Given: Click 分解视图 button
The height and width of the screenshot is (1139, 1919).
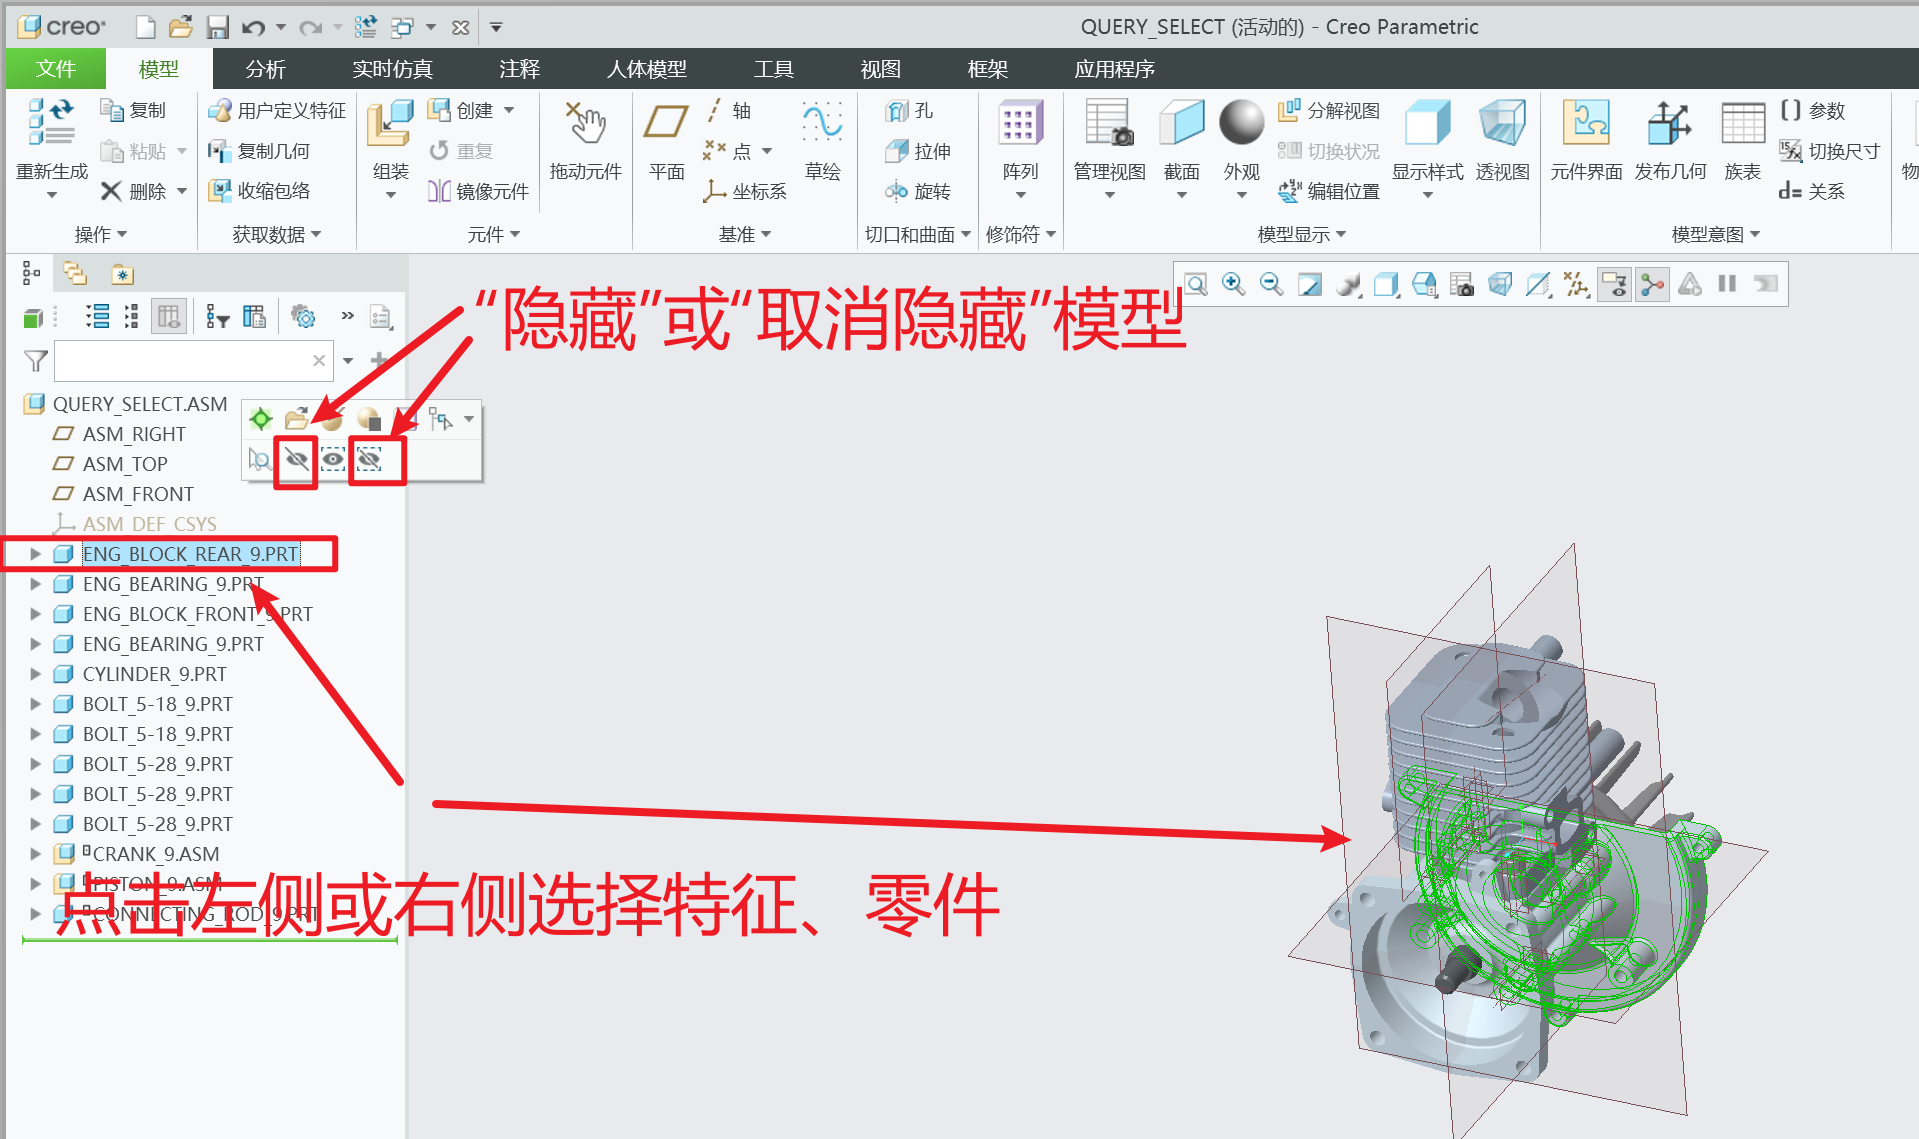Looking at the screenshot, I should 1329,110.
